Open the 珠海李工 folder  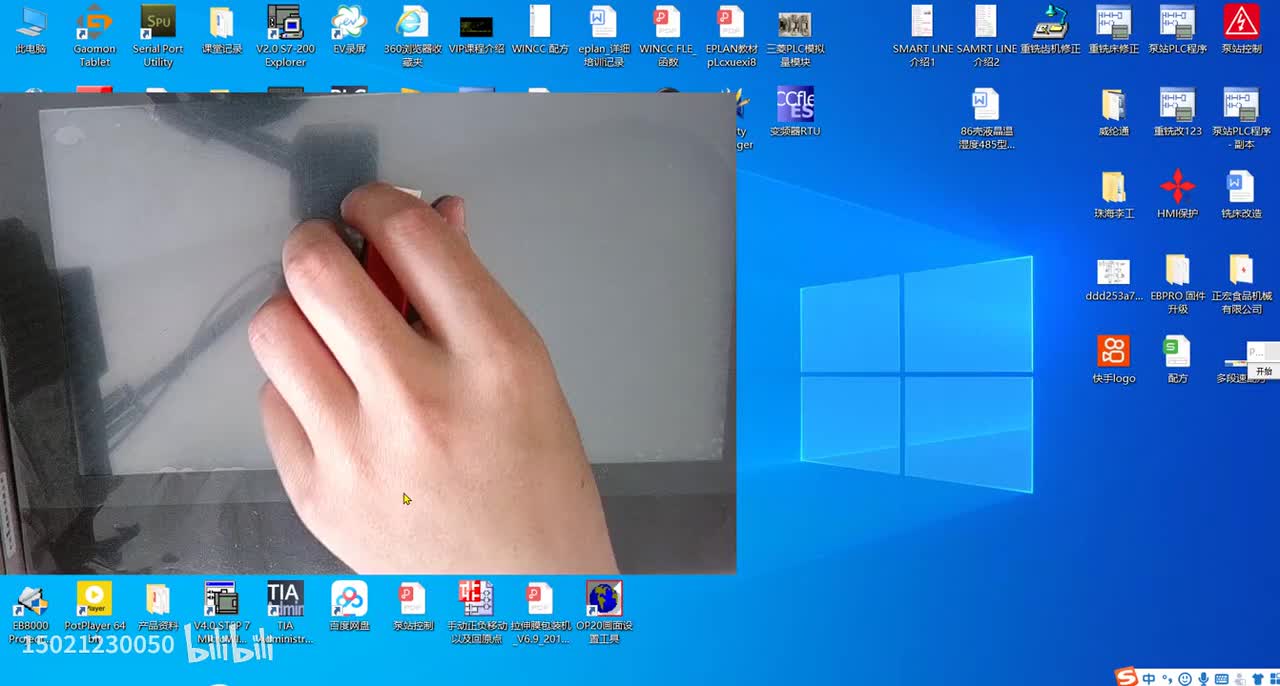[1114, 195]
